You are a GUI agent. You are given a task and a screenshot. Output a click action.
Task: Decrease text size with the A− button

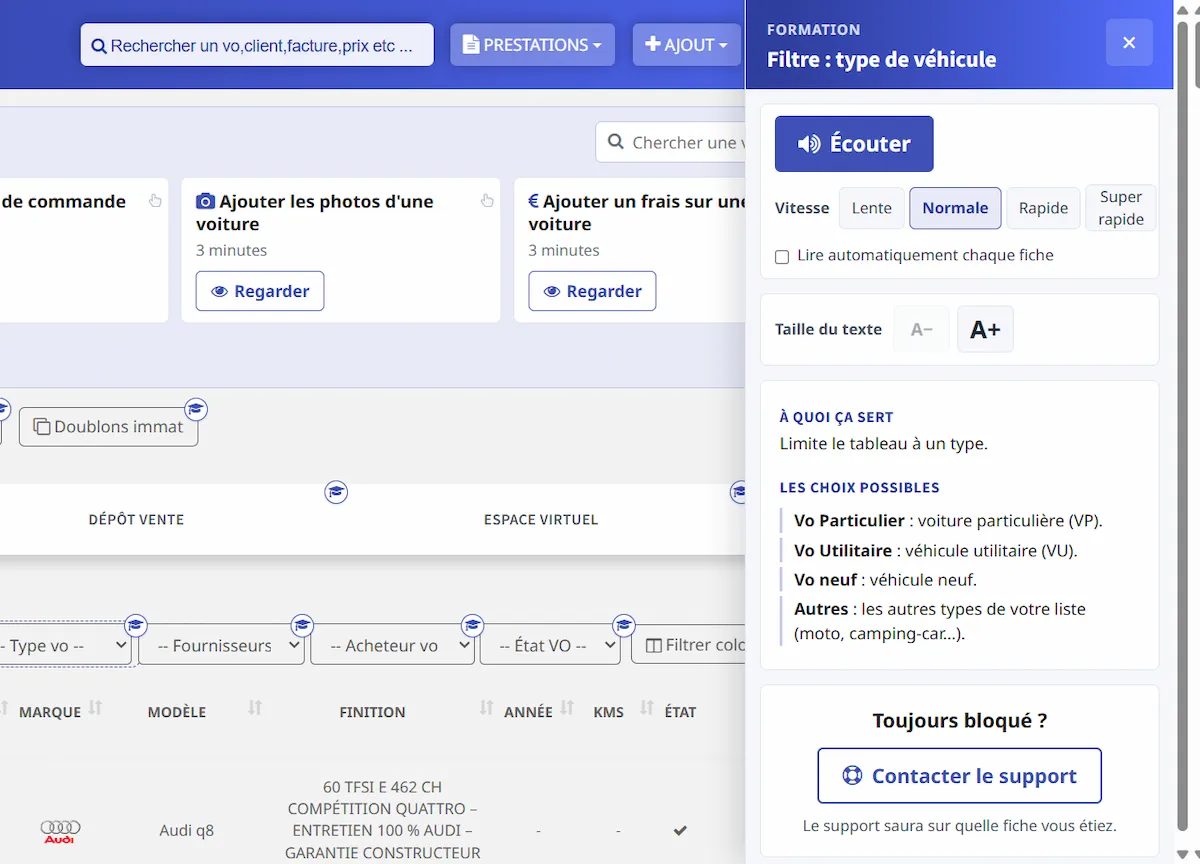pos(922,329)
